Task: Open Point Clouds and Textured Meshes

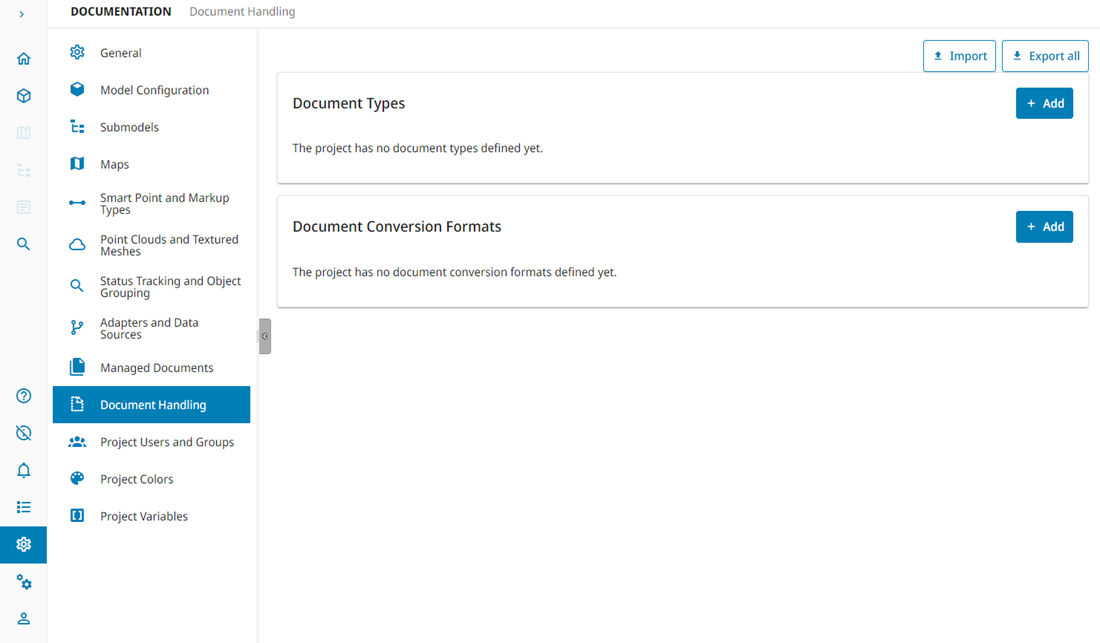Action: point(151,245)
